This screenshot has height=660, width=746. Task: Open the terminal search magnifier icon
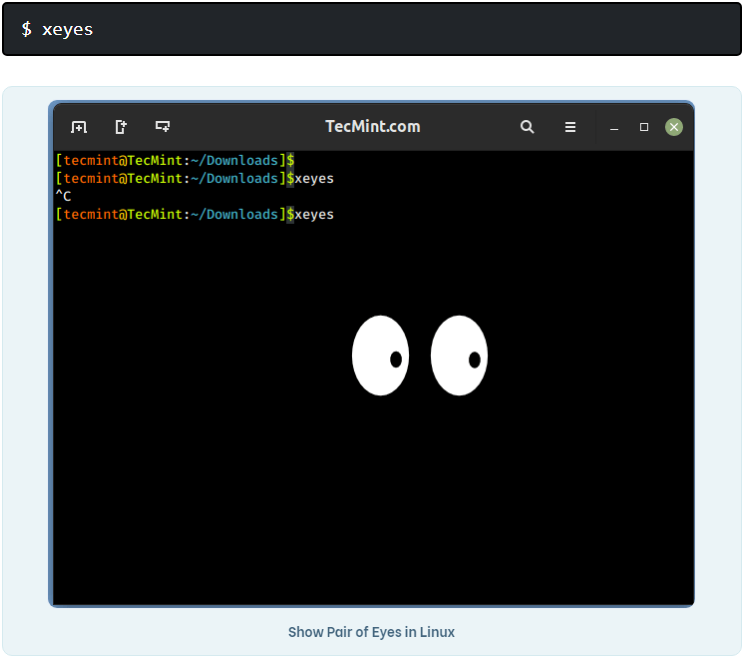[x=527, y=127]
